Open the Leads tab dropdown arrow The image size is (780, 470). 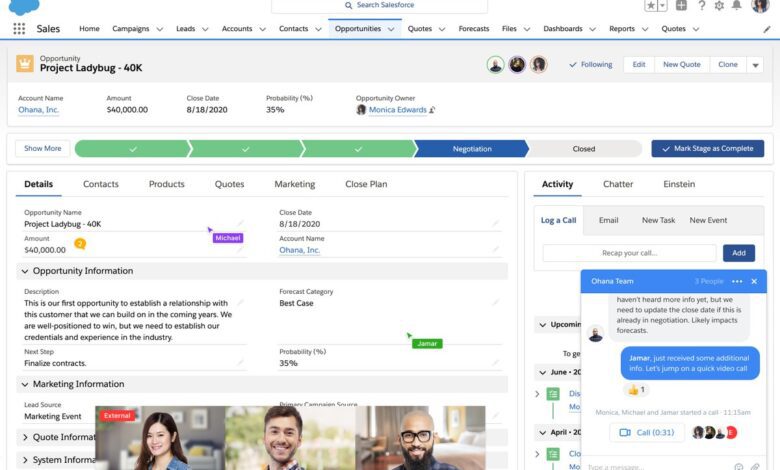coord(205,29)
